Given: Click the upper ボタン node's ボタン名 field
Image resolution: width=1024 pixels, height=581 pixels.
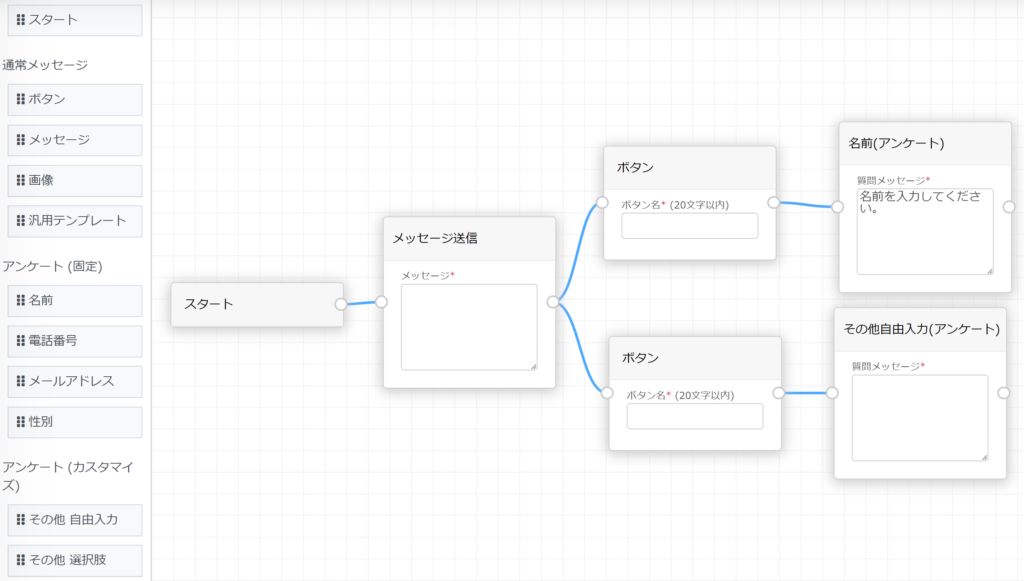Looking at the screenshot, I should point(689,226).
